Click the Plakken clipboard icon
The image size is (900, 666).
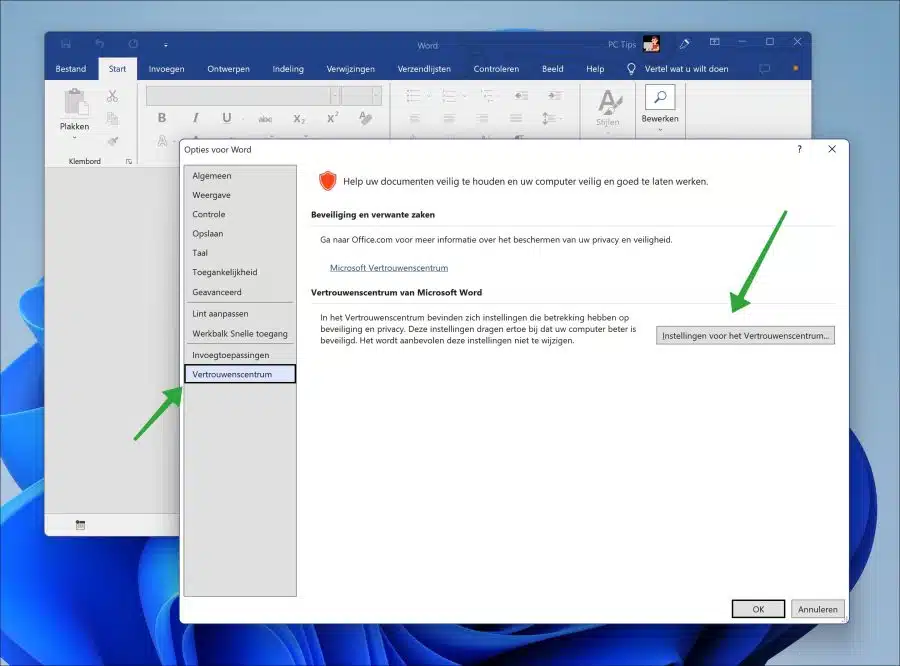click(x=75, y=103)
